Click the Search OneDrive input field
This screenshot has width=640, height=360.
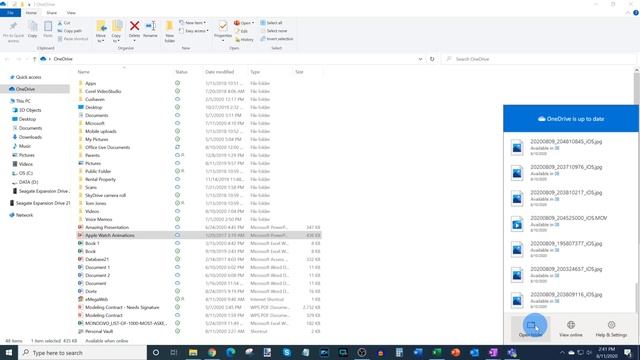[x=540, y=59]
